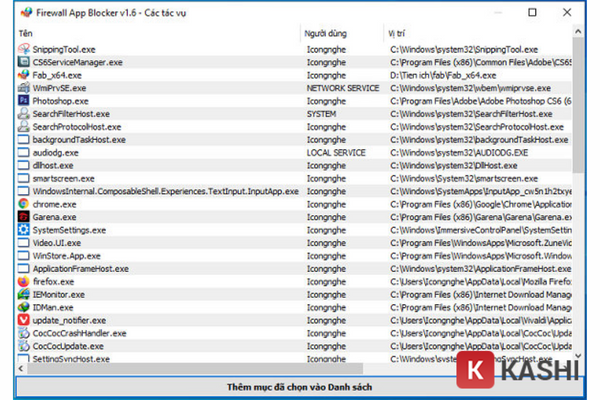Select the Fab_x64.exe icon

tap(24, 75)
